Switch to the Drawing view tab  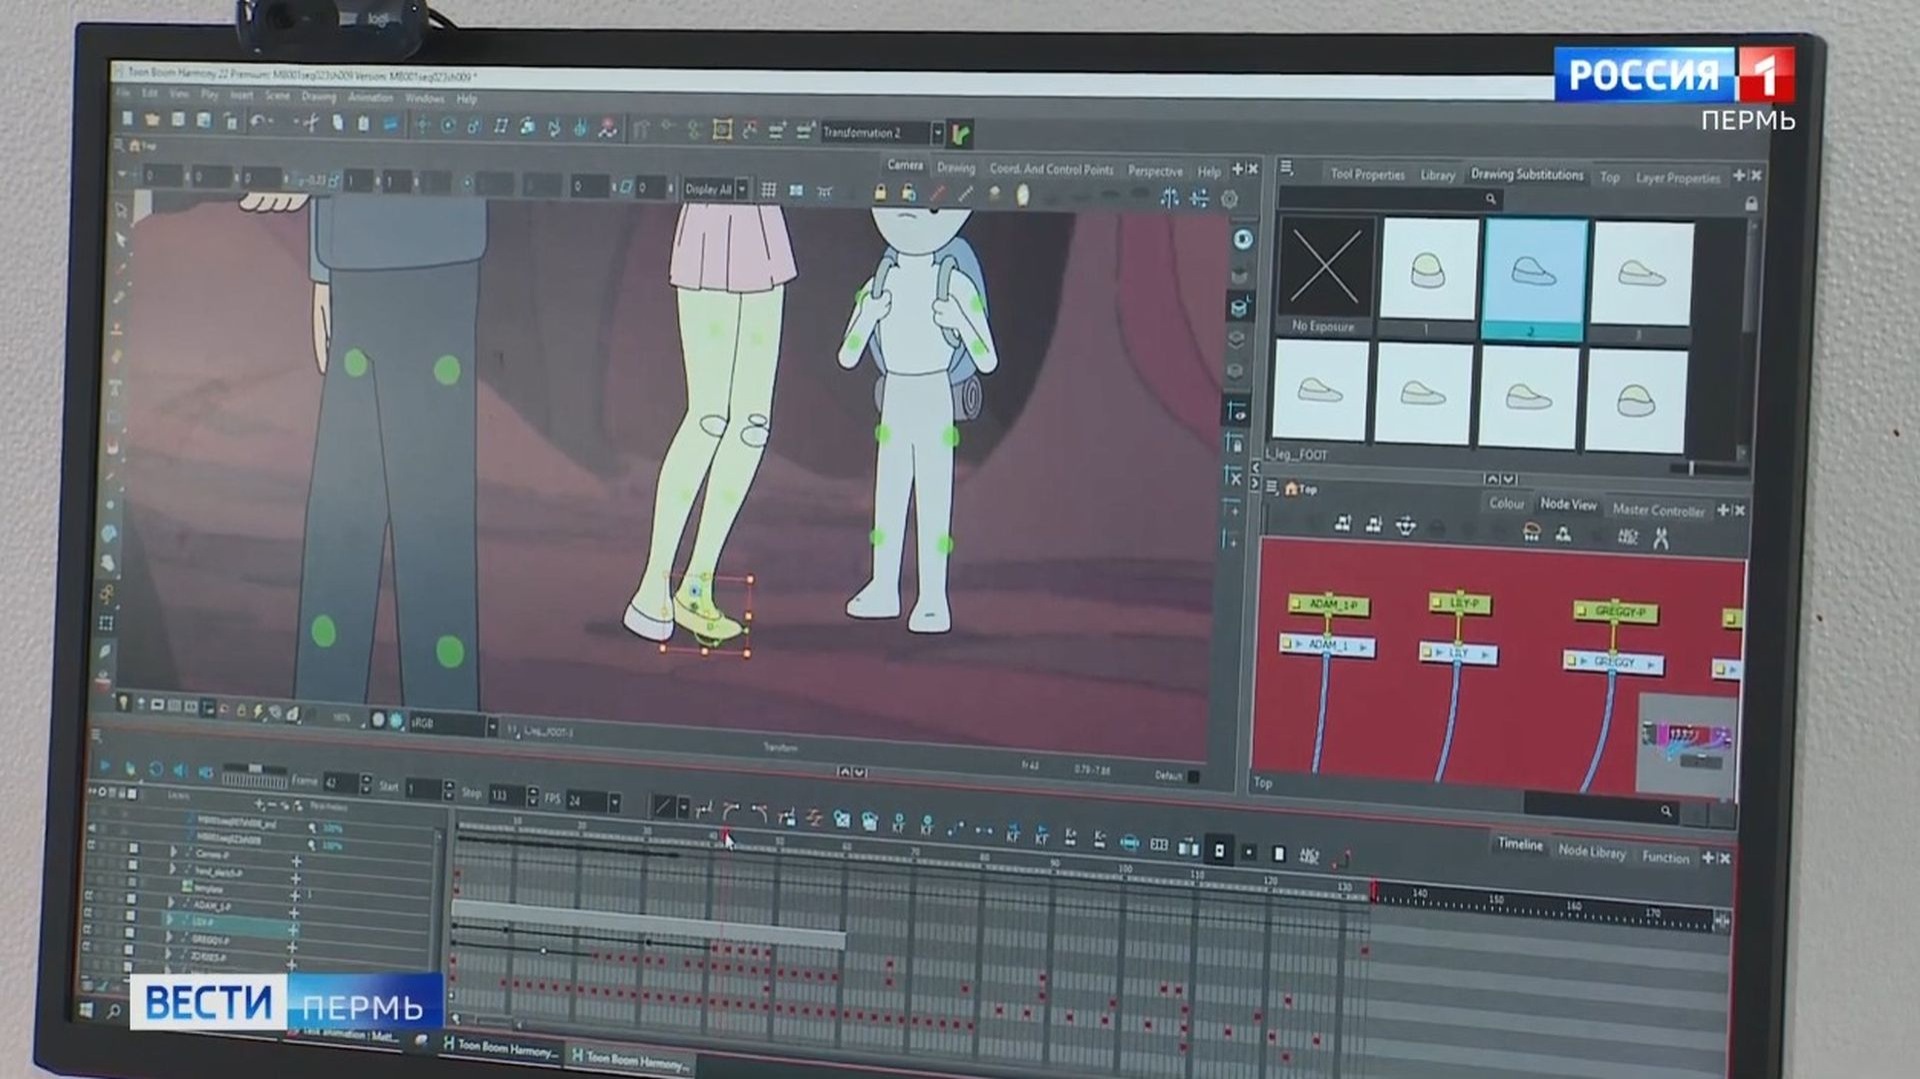click(x=955, y=168)
